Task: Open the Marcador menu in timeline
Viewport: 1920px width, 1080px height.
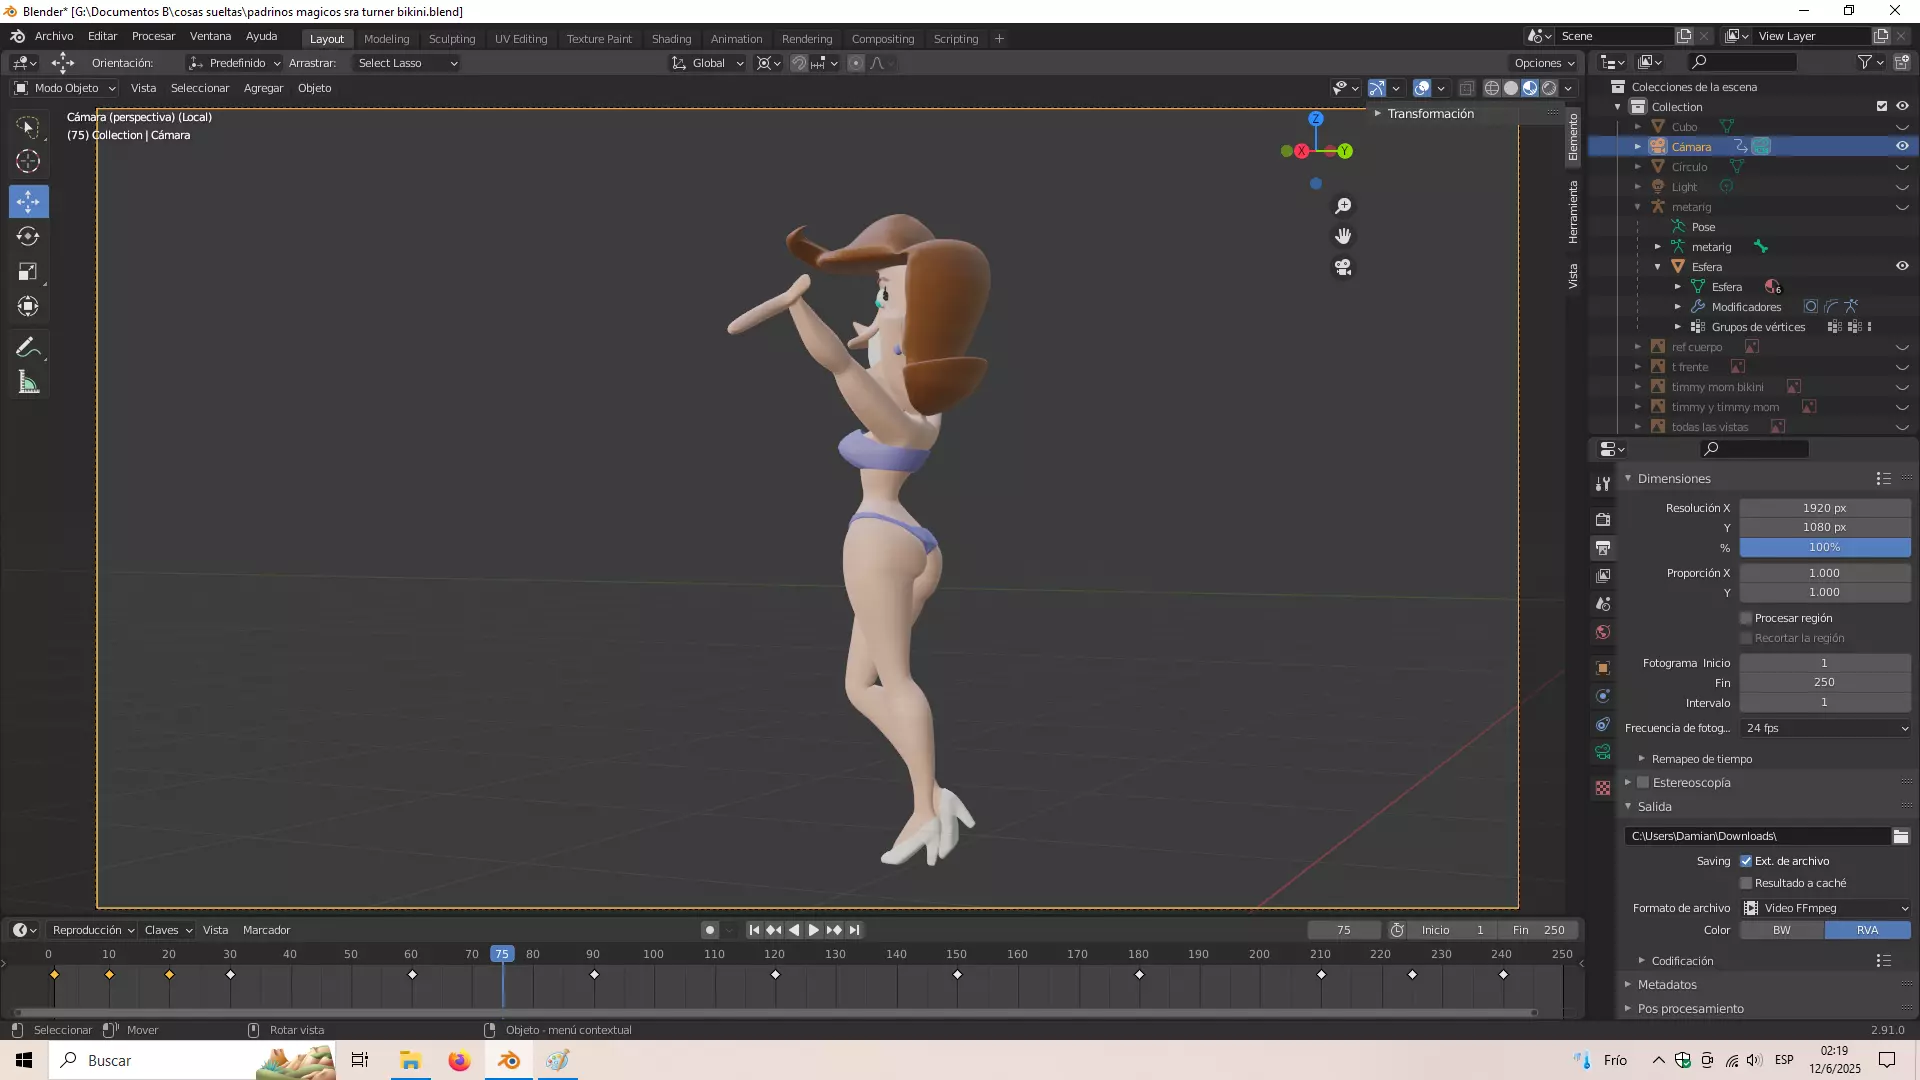Action: click(x=266, y=930)
